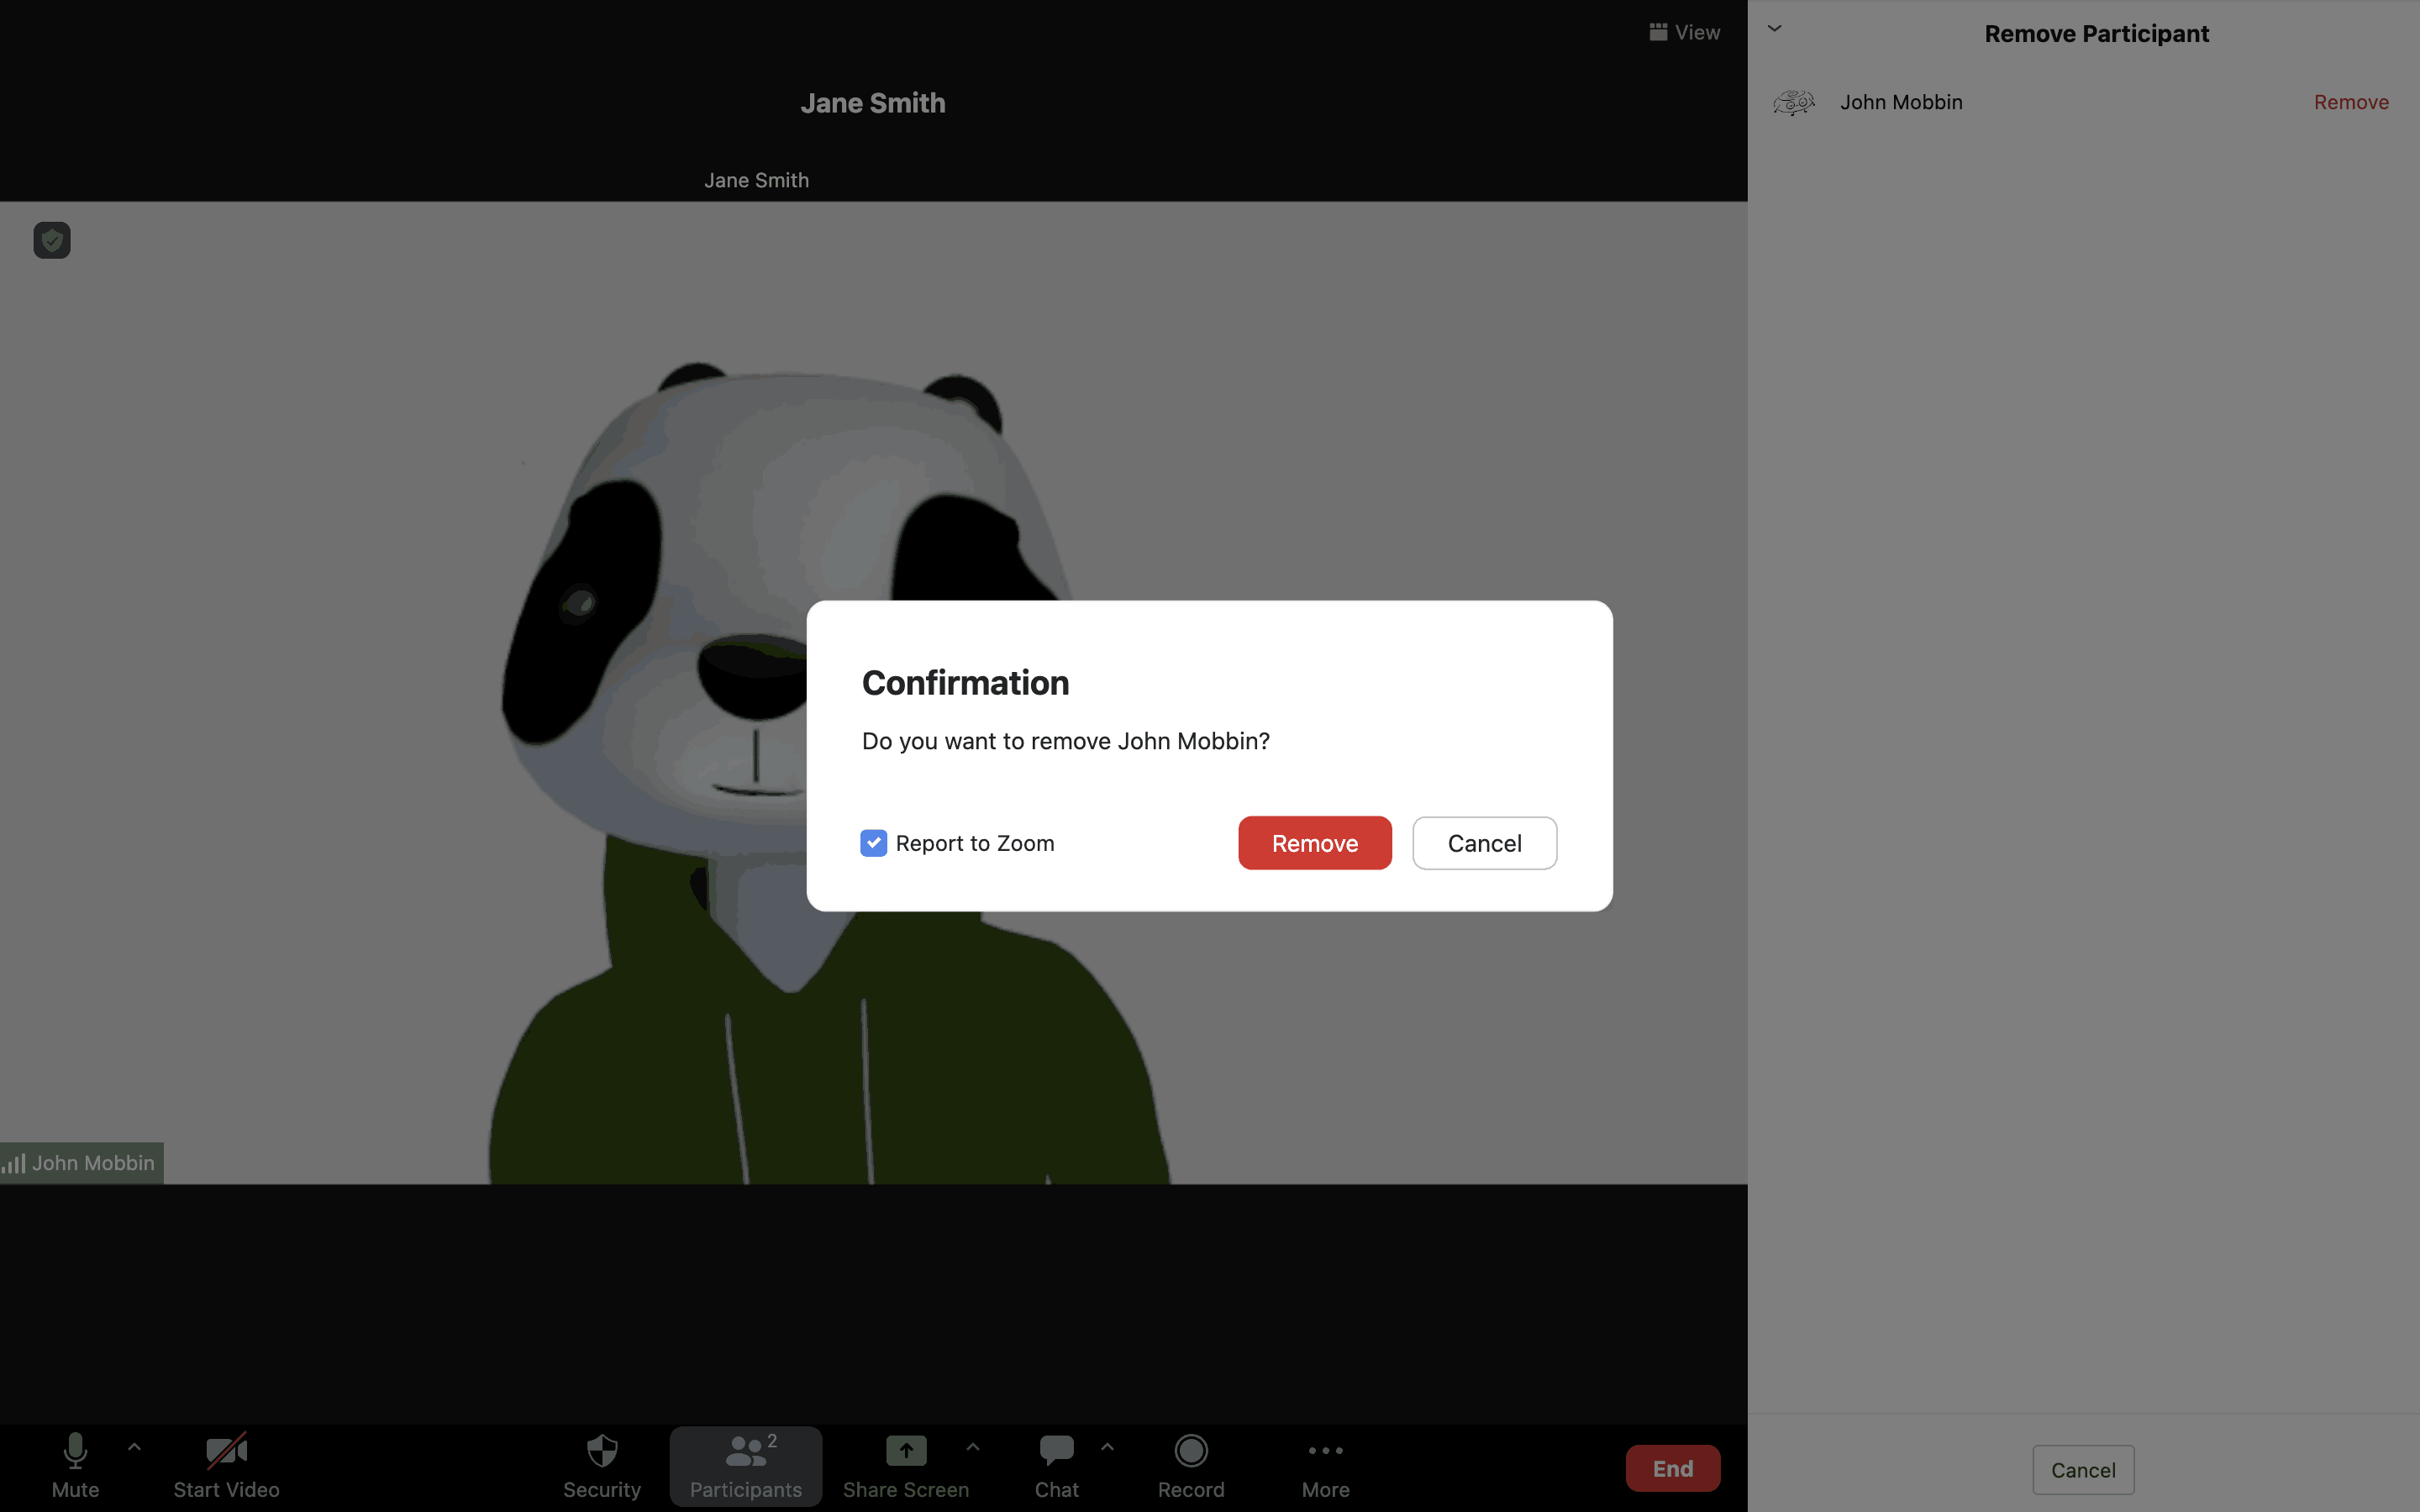The width and height of the screenshot is (2420, 1512).
Task: Toggle the Participants panel
Action: [746, 1466]
